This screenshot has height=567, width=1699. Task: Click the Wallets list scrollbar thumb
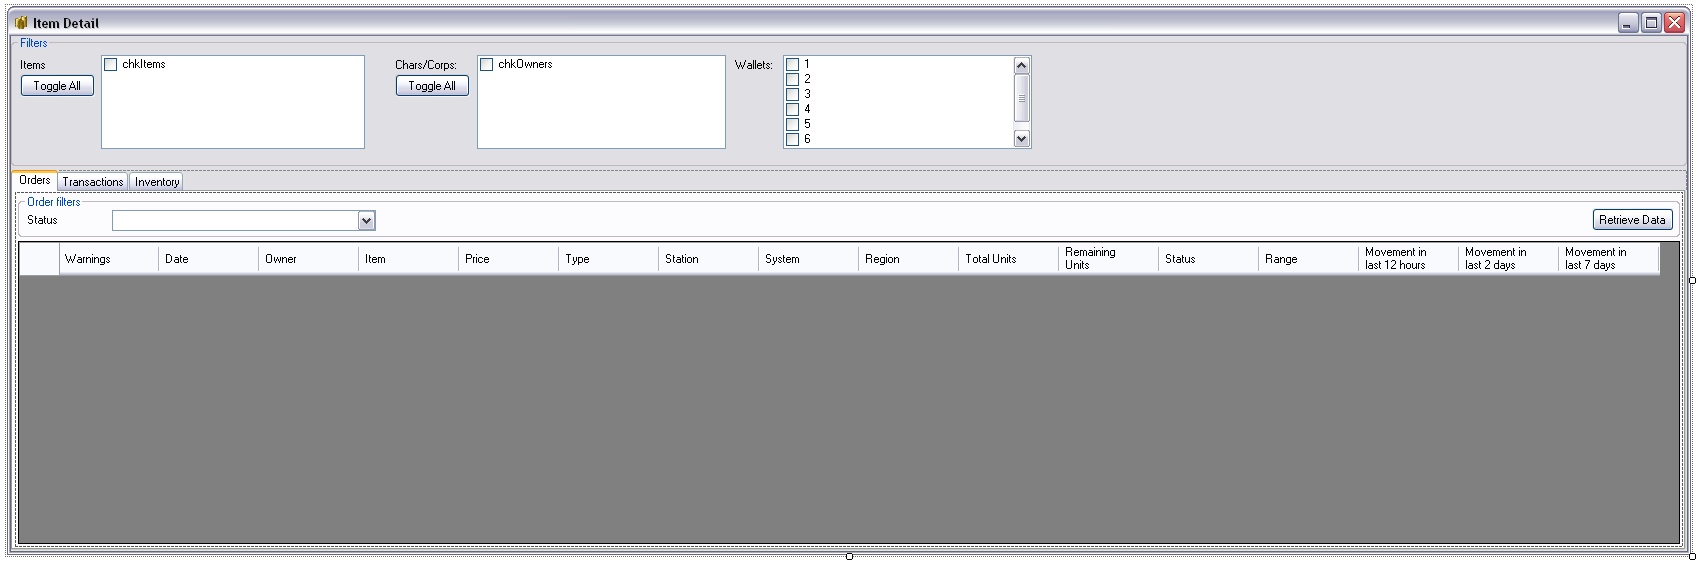(x=1021, y=98)
